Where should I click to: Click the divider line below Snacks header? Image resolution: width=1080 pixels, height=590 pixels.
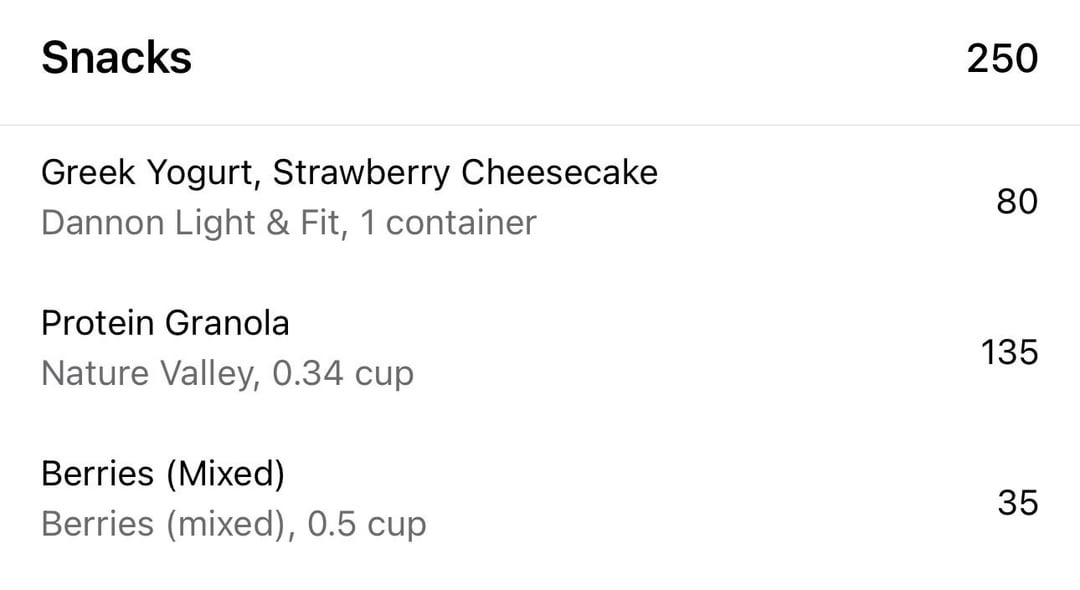point(540,125)
